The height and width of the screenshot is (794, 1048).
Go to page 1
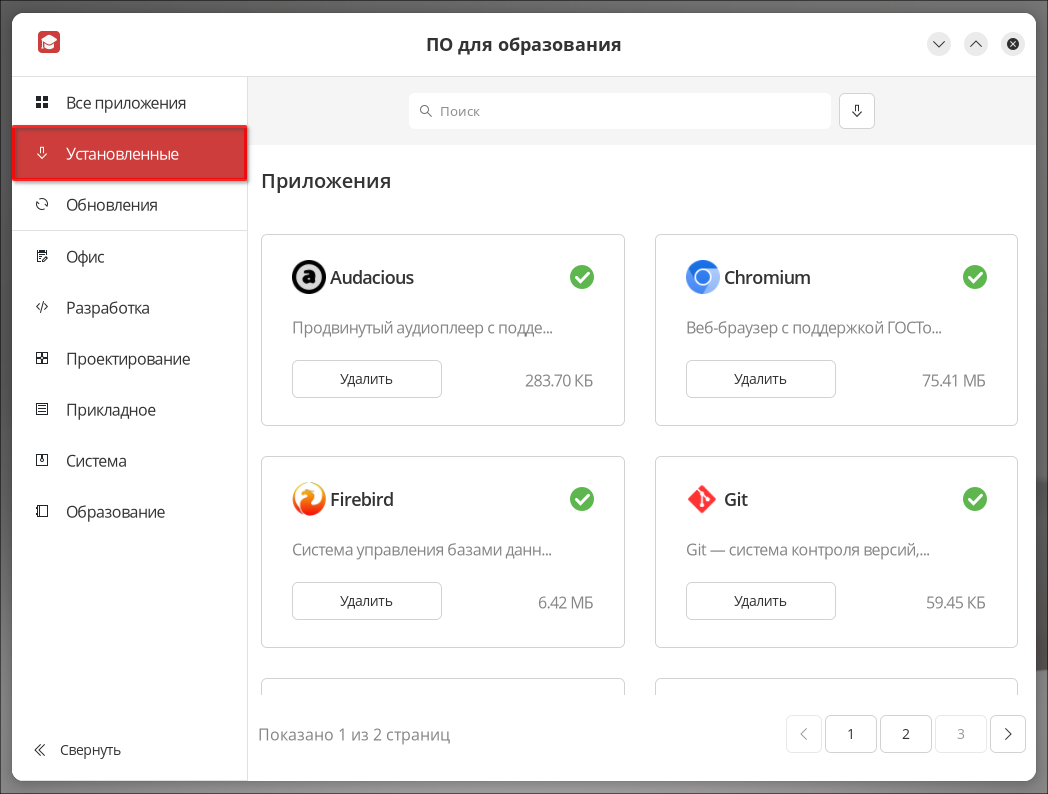pos(851,734)
